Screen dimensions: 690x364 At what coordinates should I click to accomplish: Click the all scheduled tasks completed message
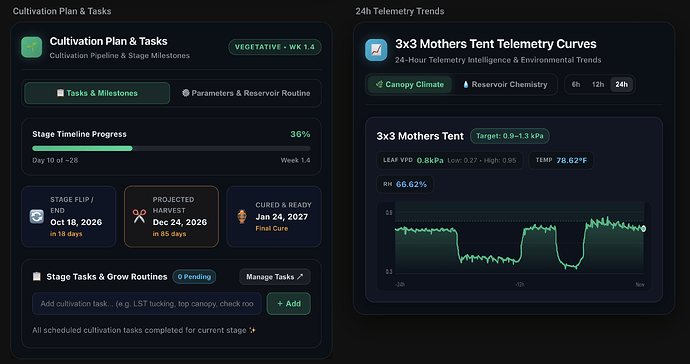[144, 330]
